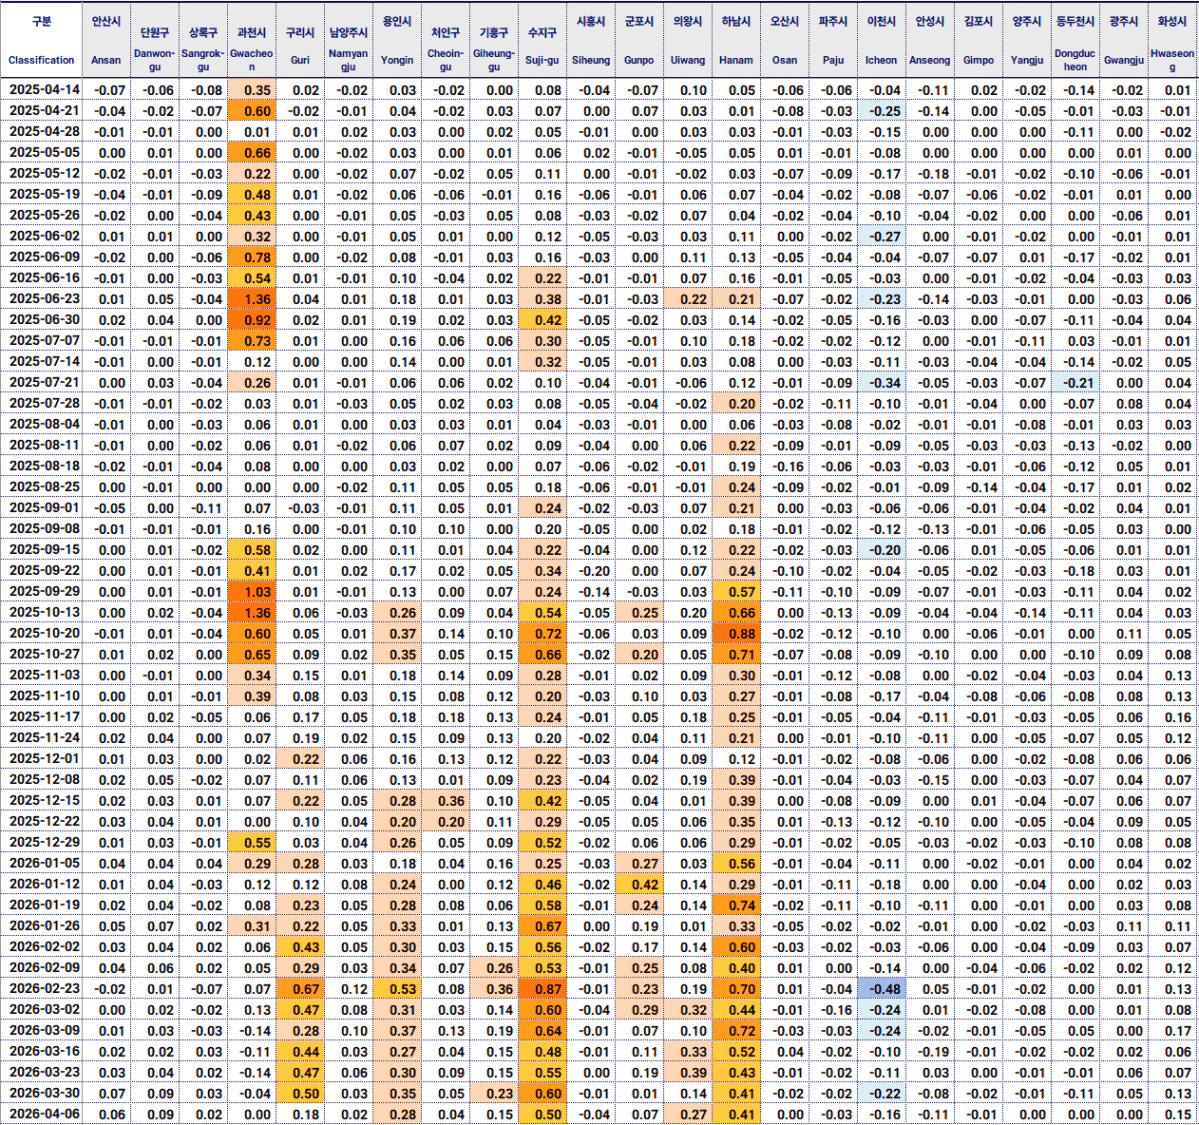Viewport: 1199px width, 1125px height.
Task: Select Hanam 0.57 in the 2025-09-29 row
Action: click(736, 592)
